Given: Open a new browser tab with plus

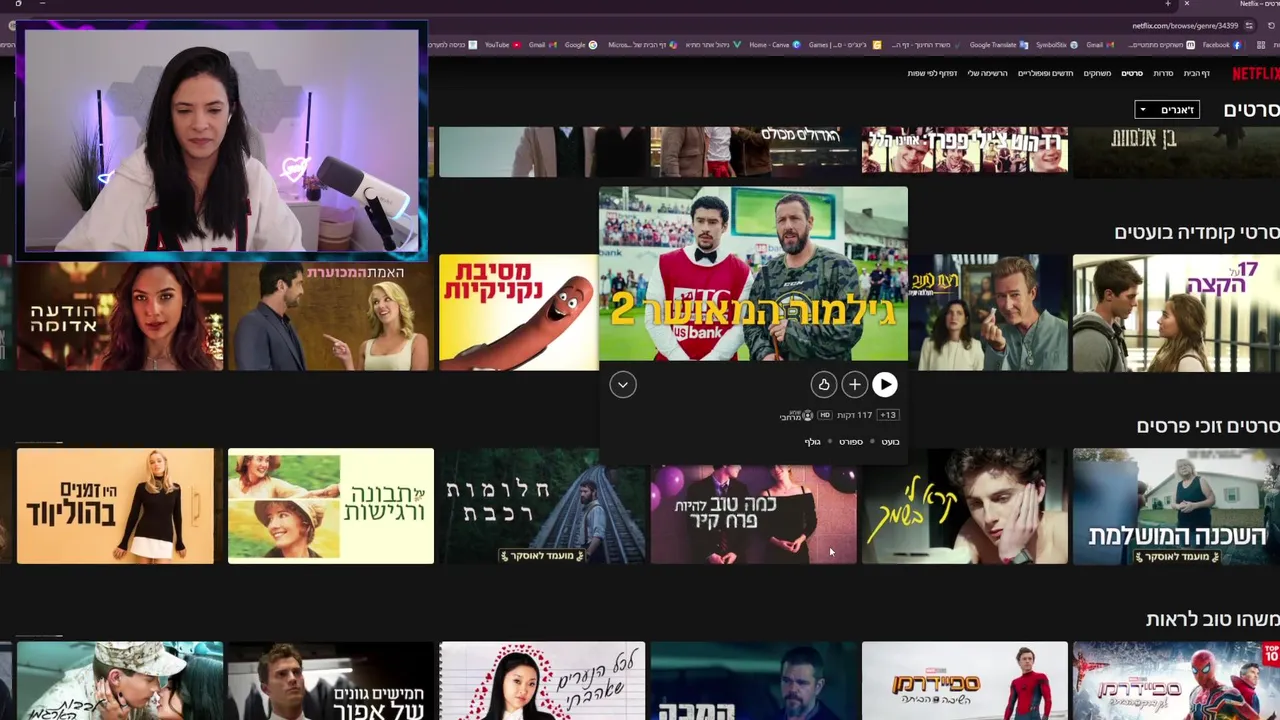Looking at the screenshot, I should (x=1168, y=4).
